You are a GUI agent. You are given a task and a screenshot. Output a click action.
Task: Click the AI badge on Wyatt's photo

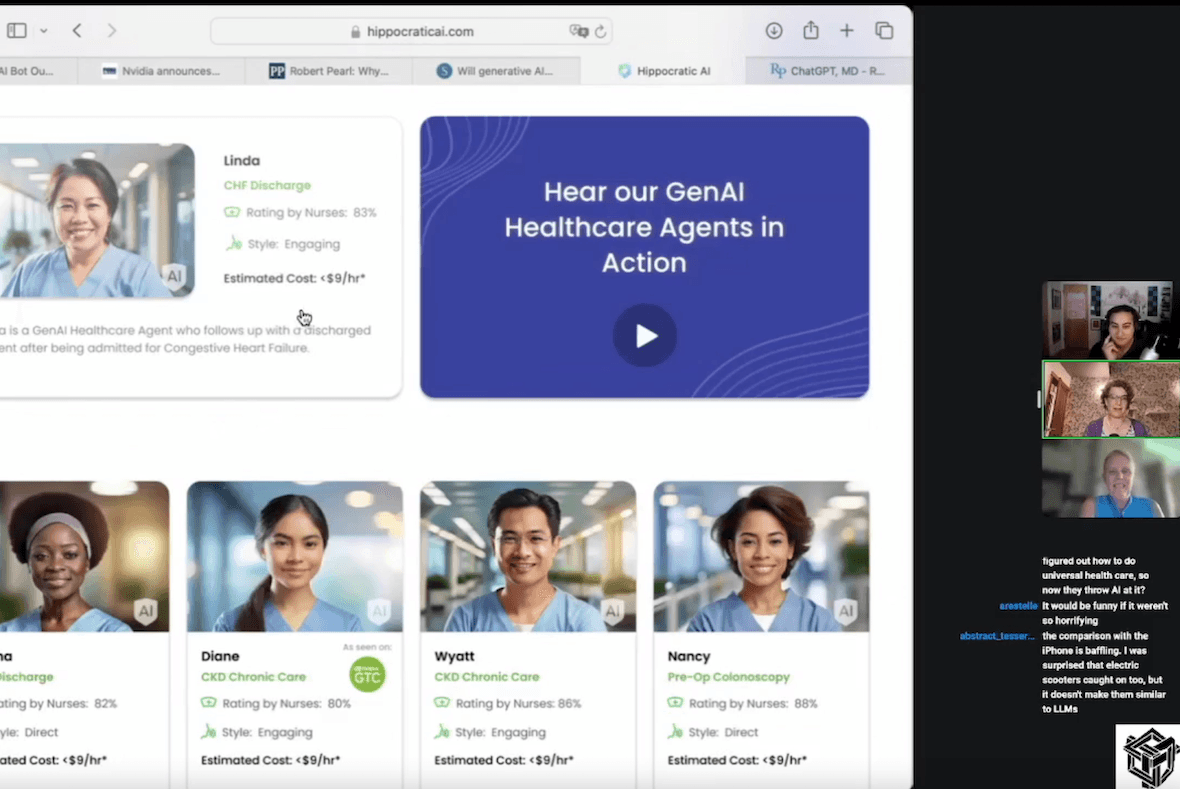coord(613,611)
